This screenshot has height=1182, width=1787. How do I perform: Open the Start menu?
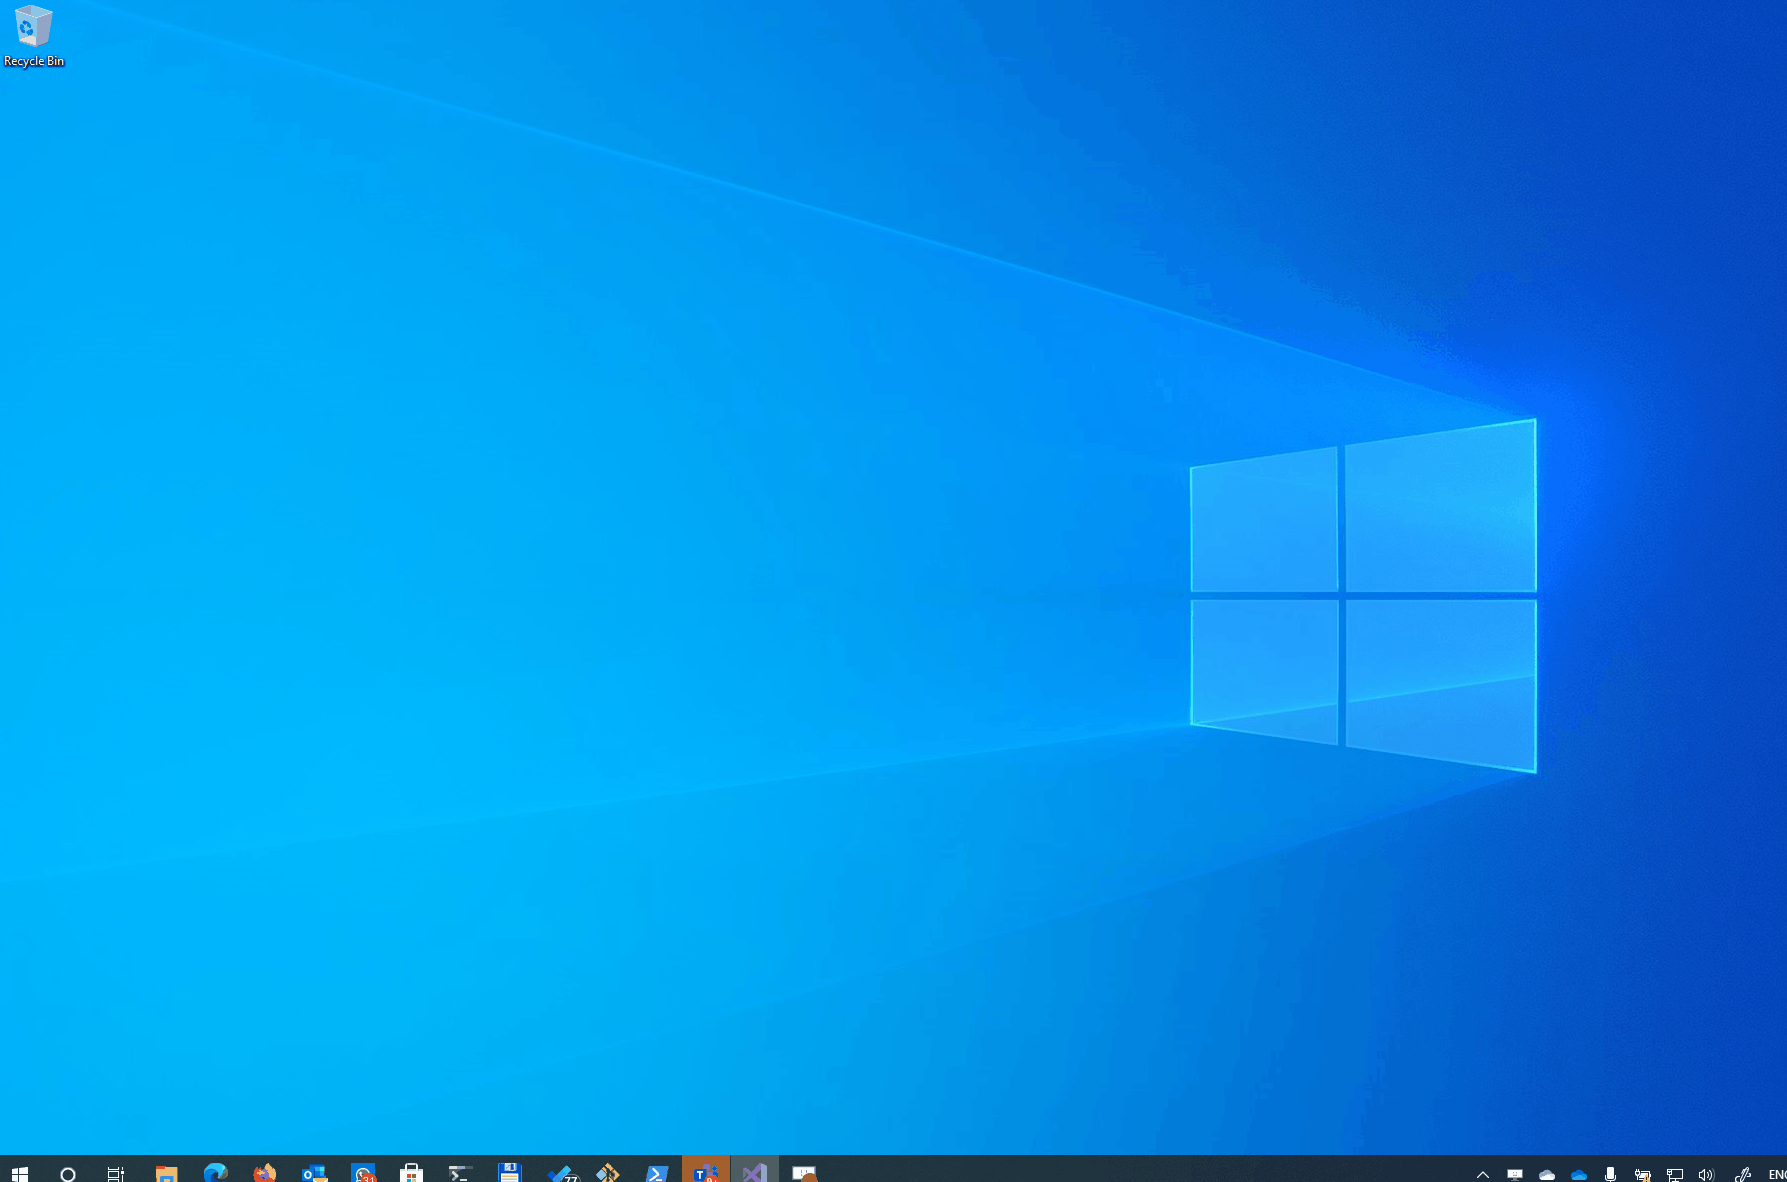click(x=20, y=1171)
